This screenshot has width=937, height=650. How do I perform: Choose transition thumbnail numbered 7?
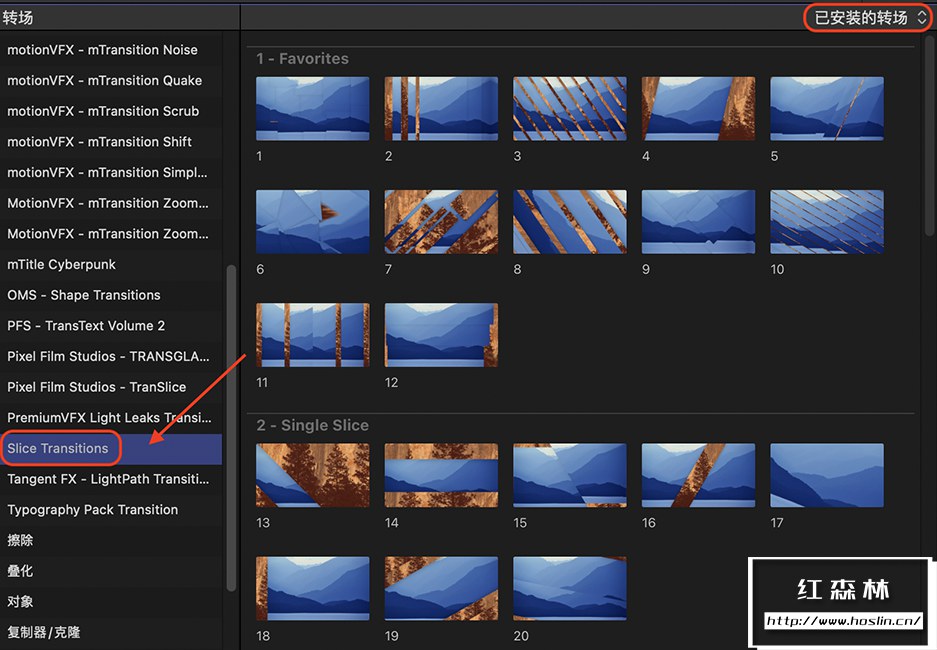click(441, 222)
